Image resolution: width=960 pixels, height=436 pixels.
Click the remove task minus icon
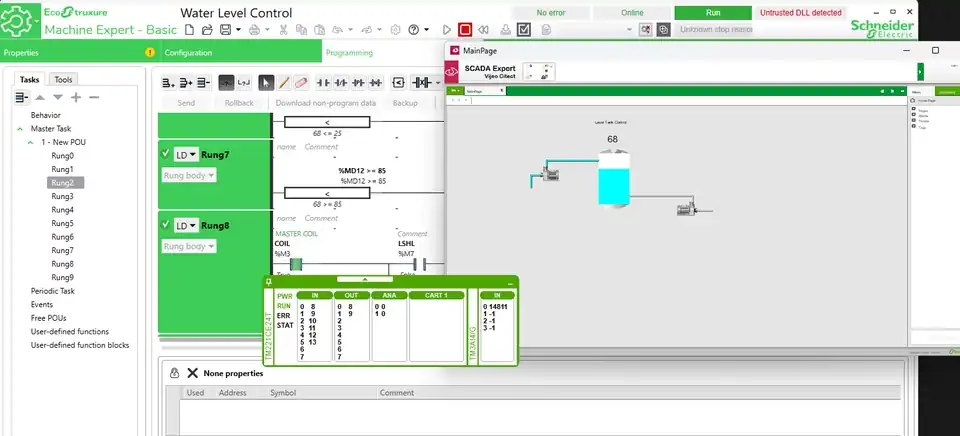[x=94, y=97]
